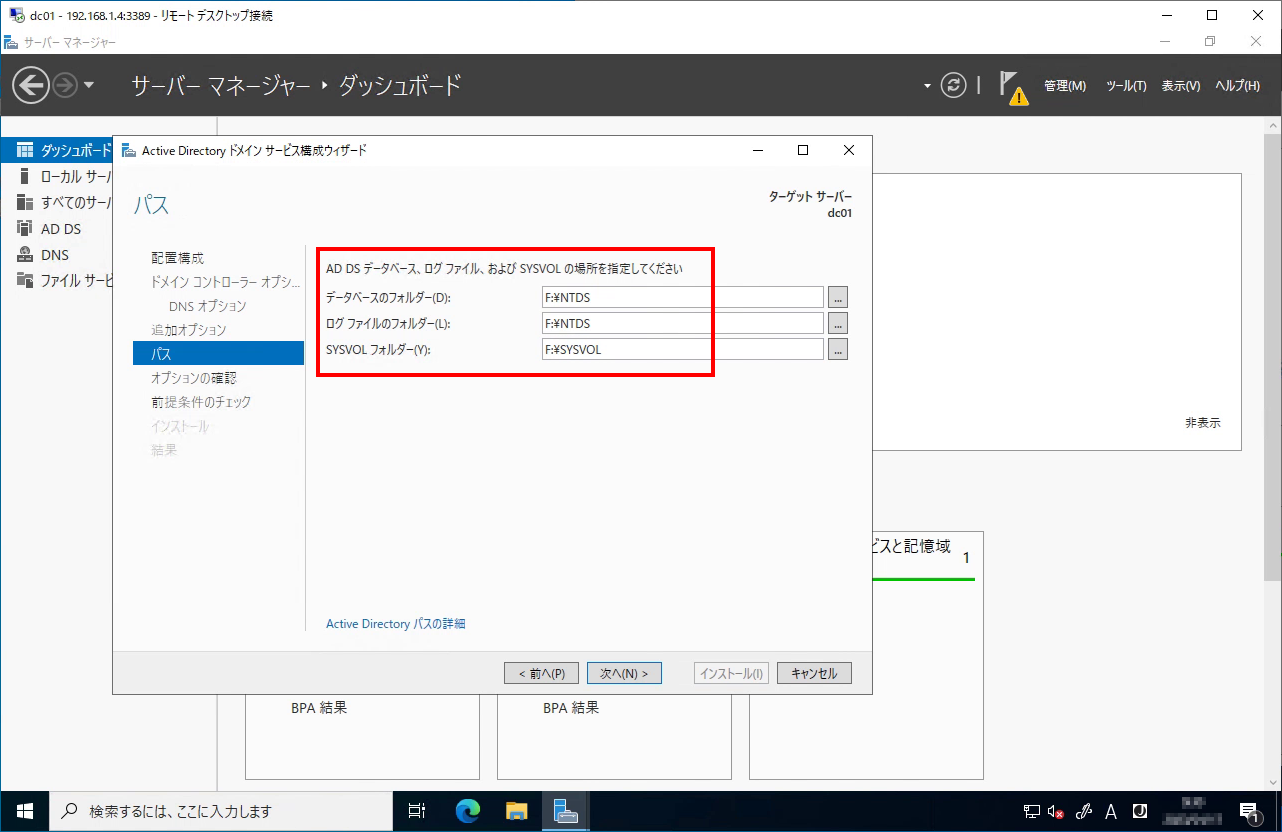Click the < 前へ(P) button
1282x832 pixels.
(542, 673)
